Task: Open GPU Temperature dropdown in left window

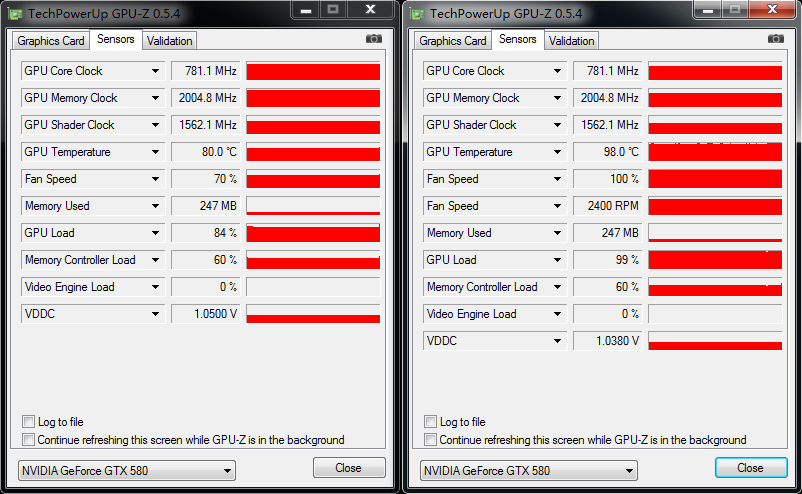Action: coord(155,152)
